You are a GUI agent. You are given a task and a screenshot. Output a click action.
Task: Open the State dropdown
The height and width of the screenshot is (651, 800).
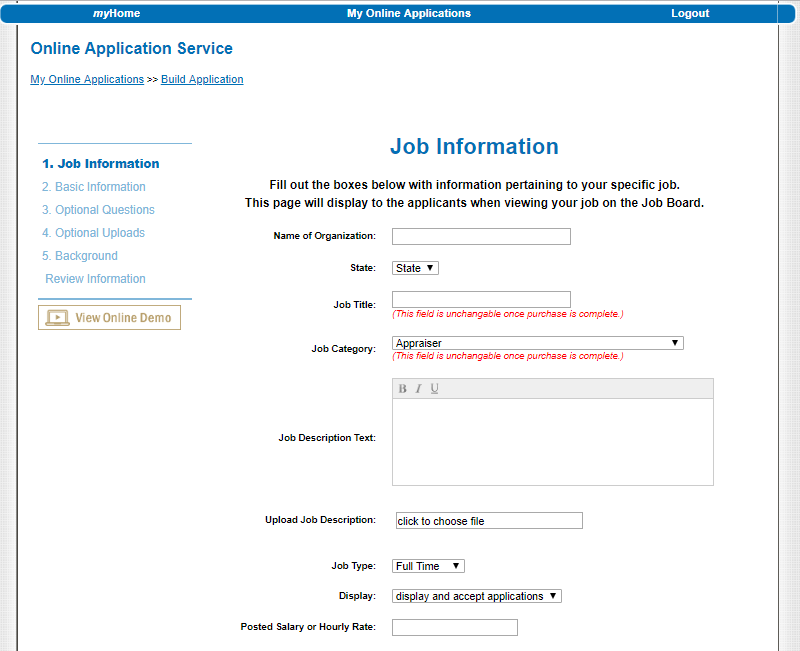coord(415,268)
